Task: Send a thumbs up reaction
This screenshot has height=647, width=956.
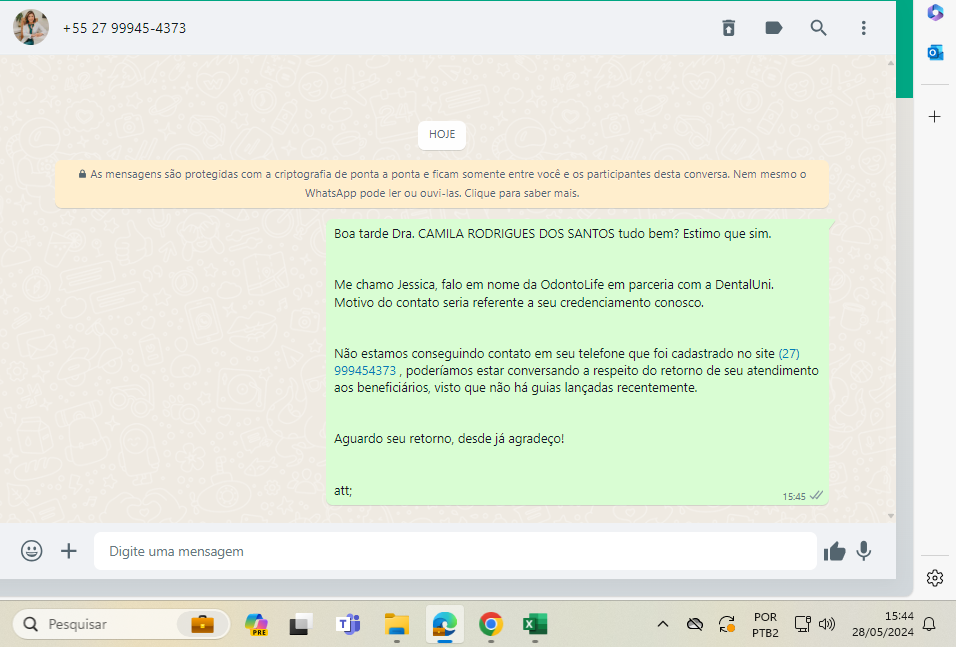Action: (x=835, y=552)
